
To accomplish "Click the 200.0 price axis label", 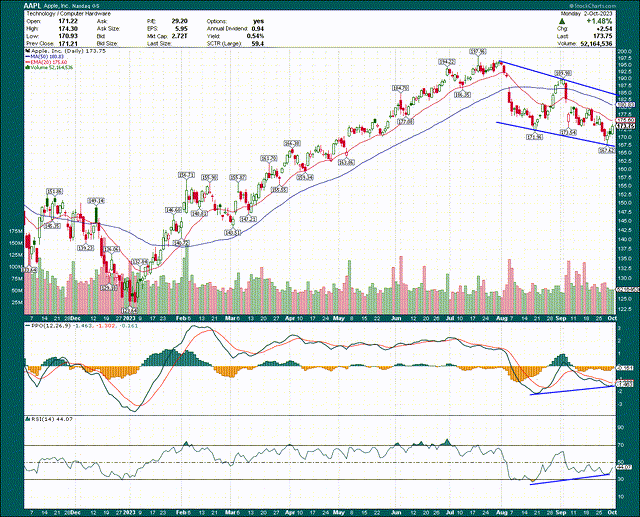I will [x=625, y=52].
